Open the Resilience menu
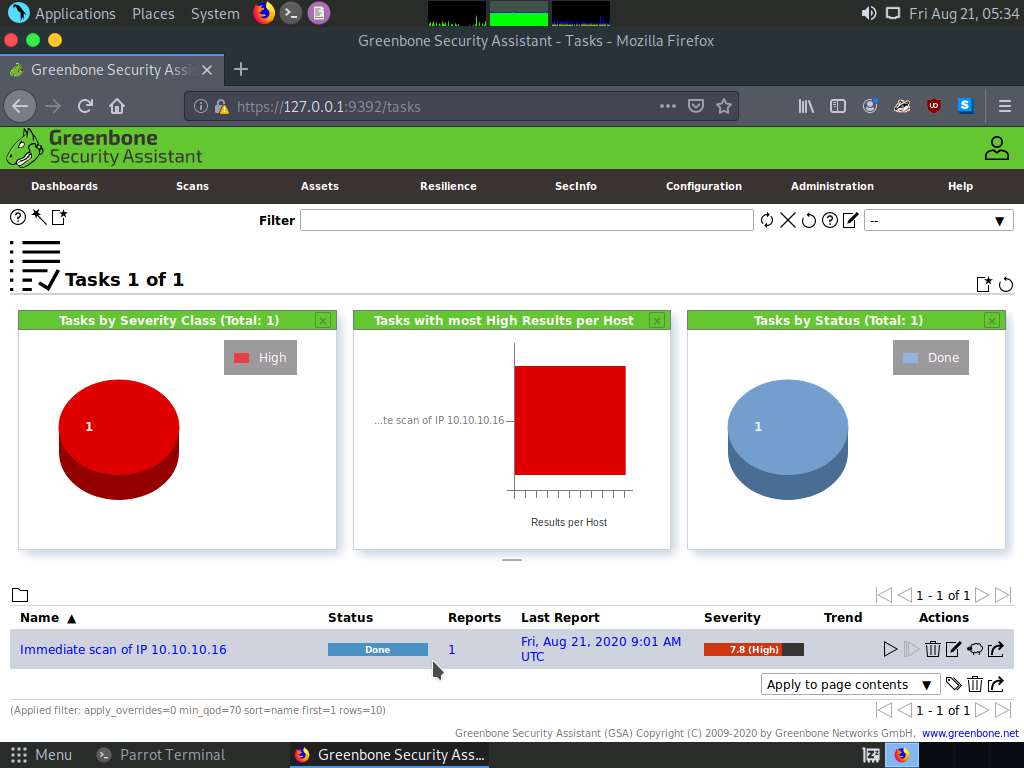This screenshot has height=768, width=1024. [448, 186]
